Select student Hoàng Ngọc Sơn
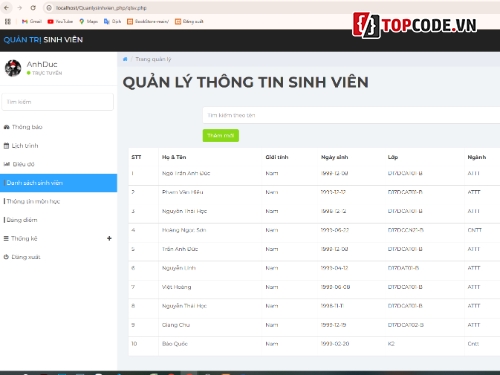Screen dimensions: 500x375 tap(184, 230)
